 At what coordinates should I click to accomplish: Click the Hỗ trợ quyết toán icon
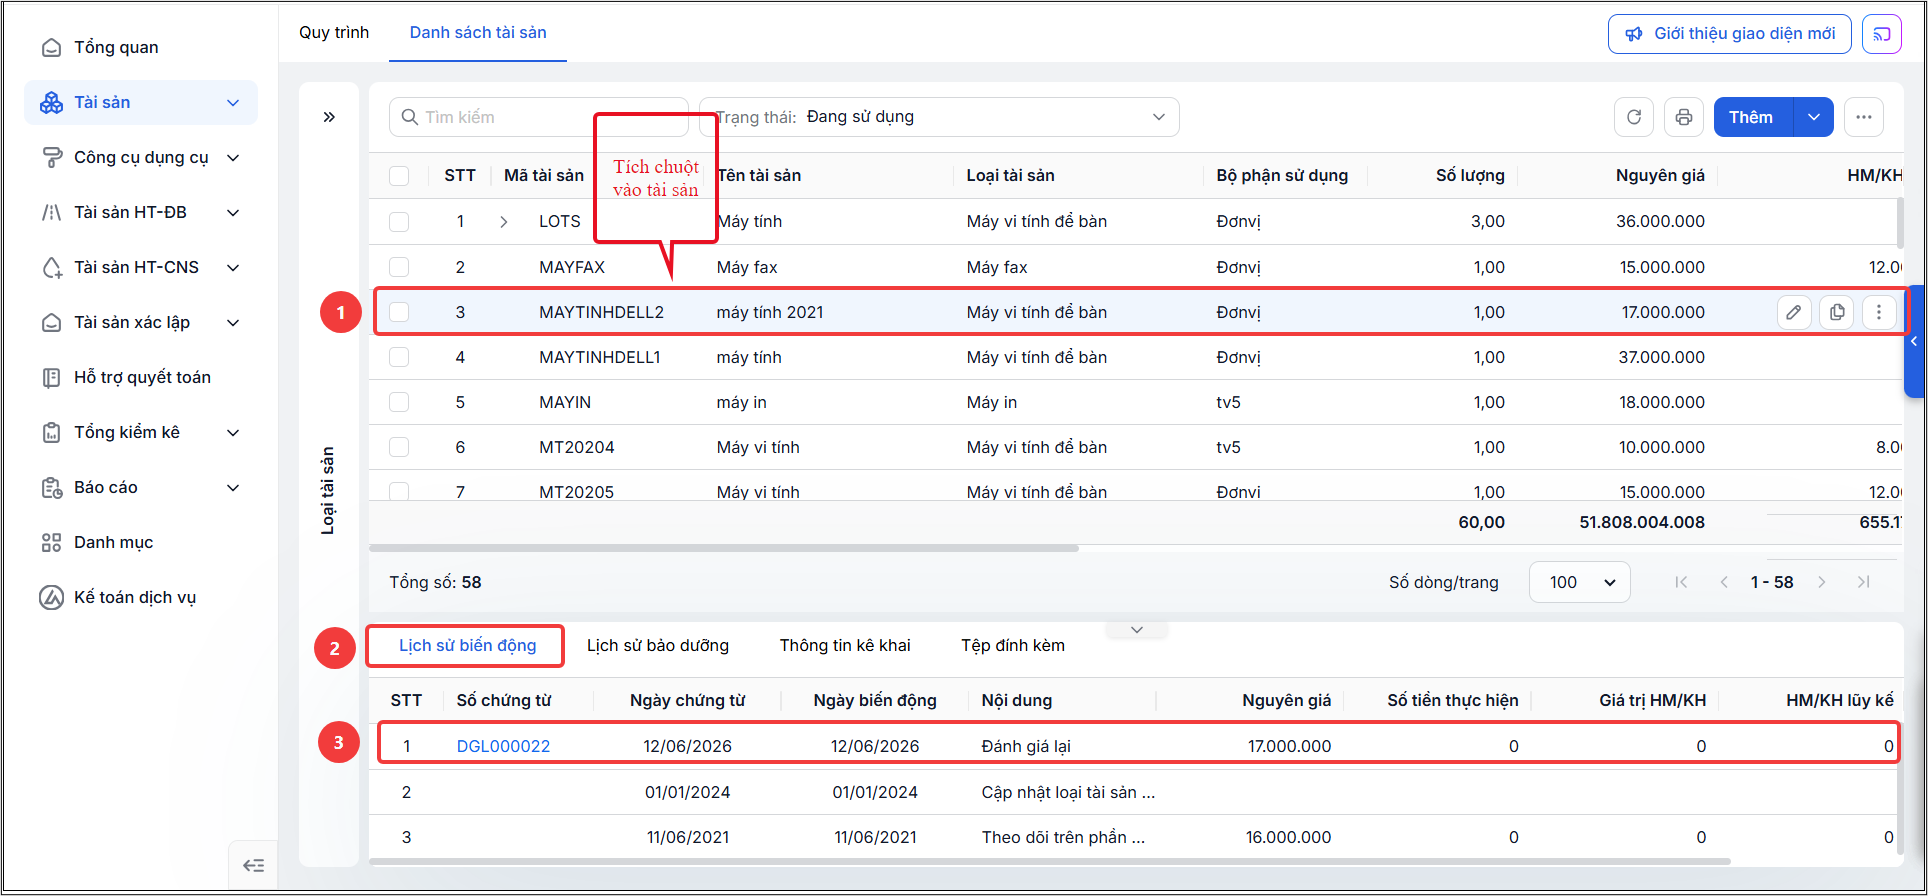tap(51, 378)
